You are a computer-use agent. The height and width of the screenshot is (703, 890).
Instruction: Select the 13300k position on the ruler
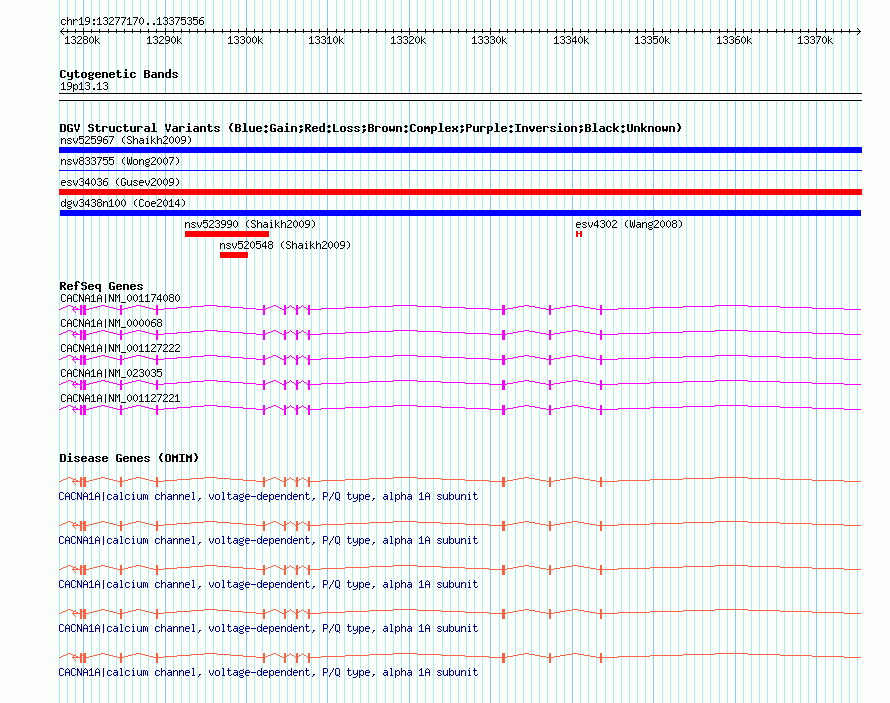tap(245, 40)
